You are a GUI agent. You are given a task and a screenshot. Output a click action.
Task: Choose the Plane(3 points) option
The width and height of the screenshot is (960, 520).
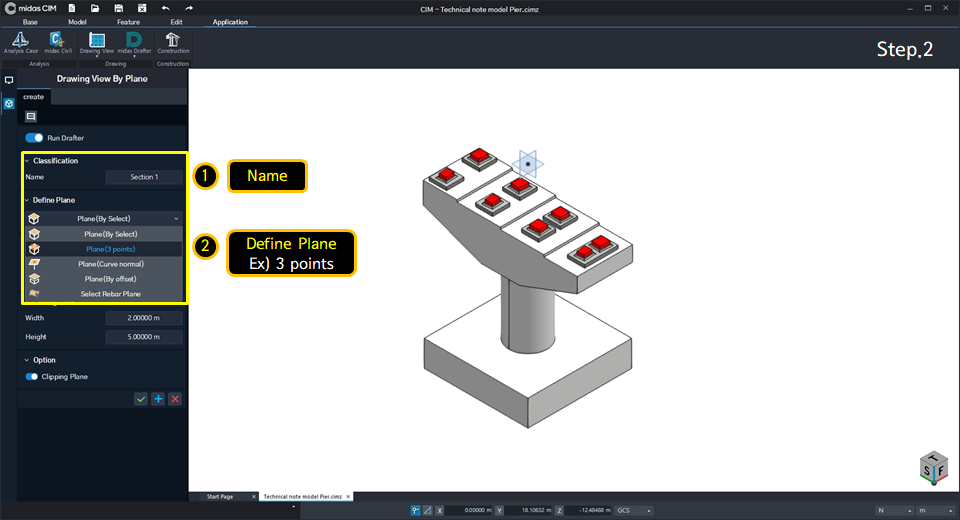104,249
